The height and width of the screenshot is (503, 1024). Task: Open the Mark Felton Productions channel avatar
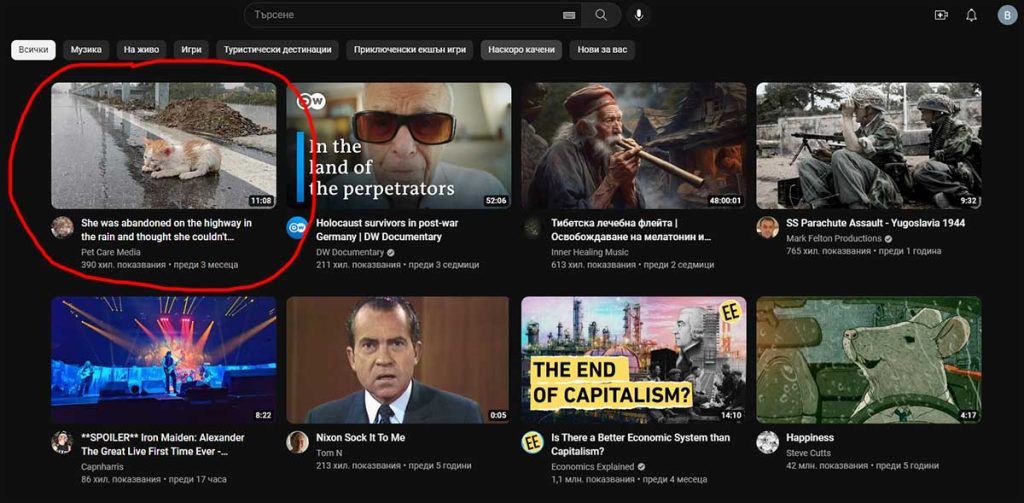coord(767,227)
